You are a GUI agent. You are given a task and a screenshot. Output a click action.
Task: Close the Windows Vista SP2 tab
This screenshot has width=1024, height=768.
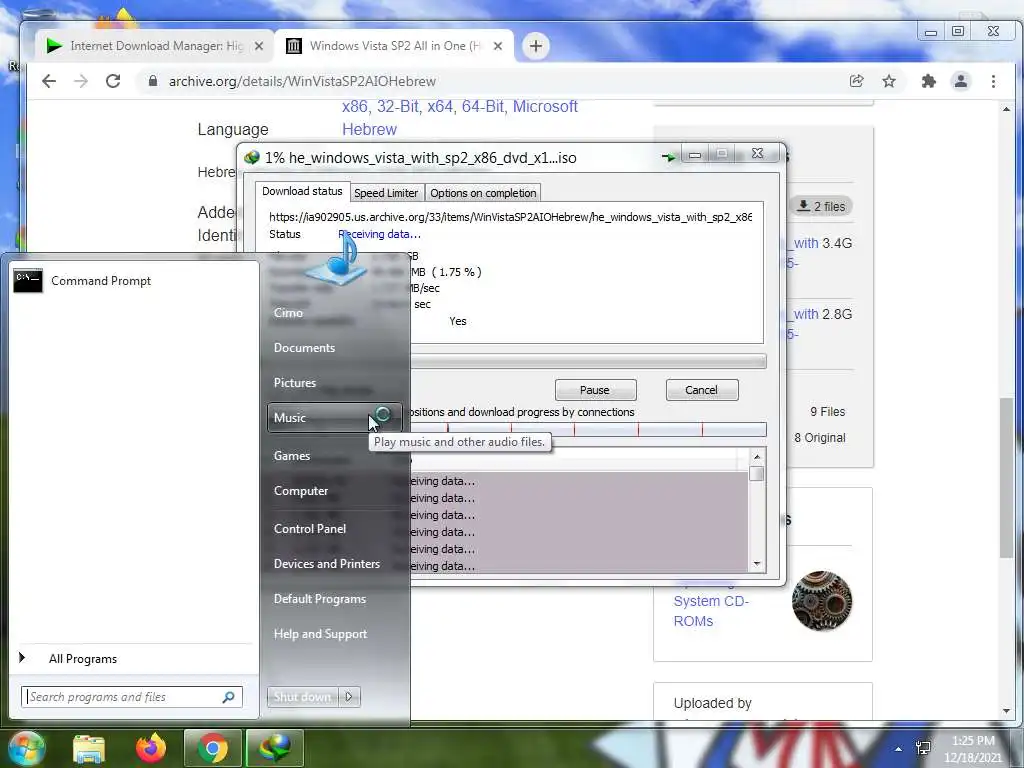(498, 46)
